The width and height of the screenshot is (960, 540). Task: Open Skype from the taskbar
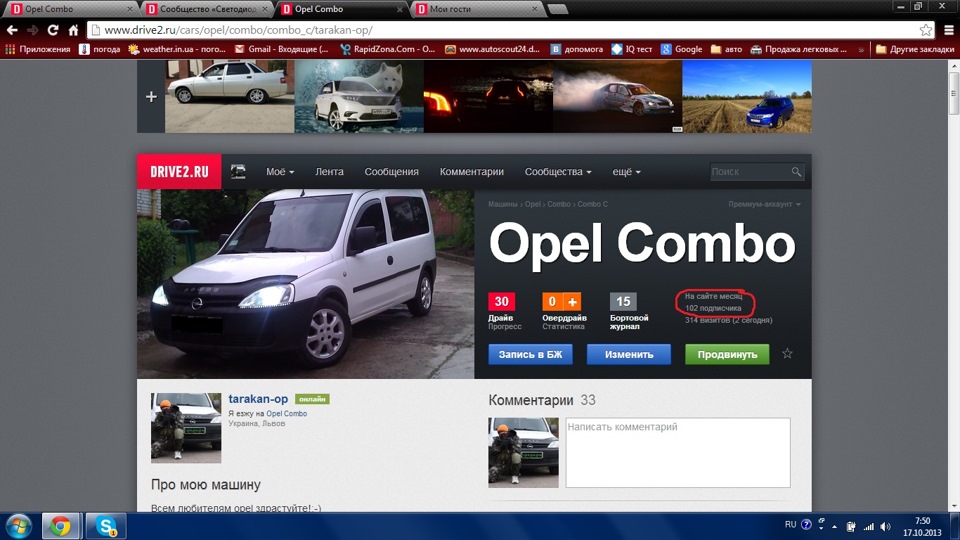coord(106,526)
